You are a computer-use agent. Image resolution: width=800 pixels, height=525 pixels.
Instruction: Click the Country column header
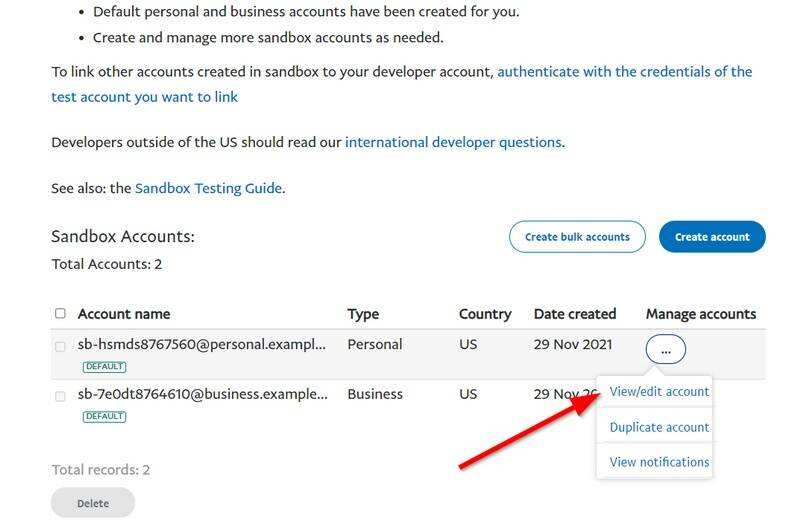485,314
